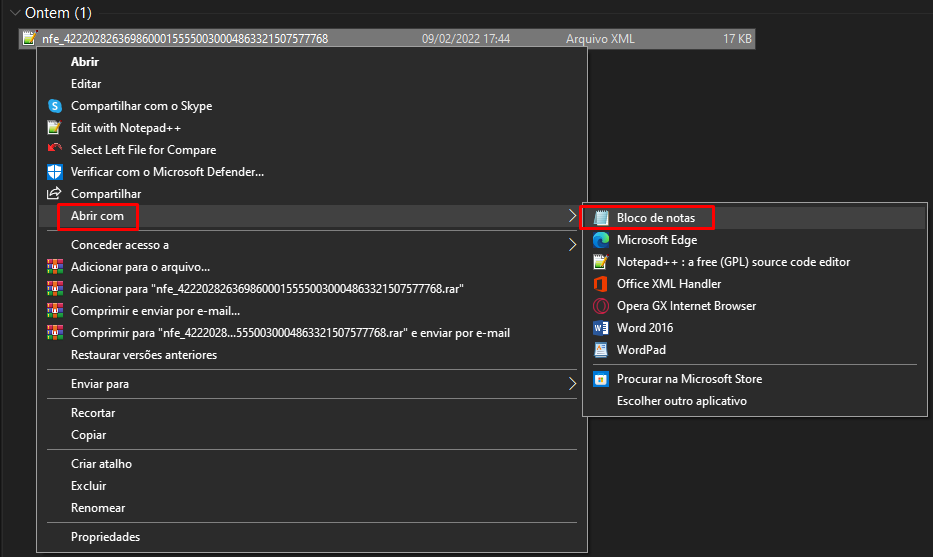Click the Arquivo XML type cell
The image size is (933, 557).
(x=600, y=39)
